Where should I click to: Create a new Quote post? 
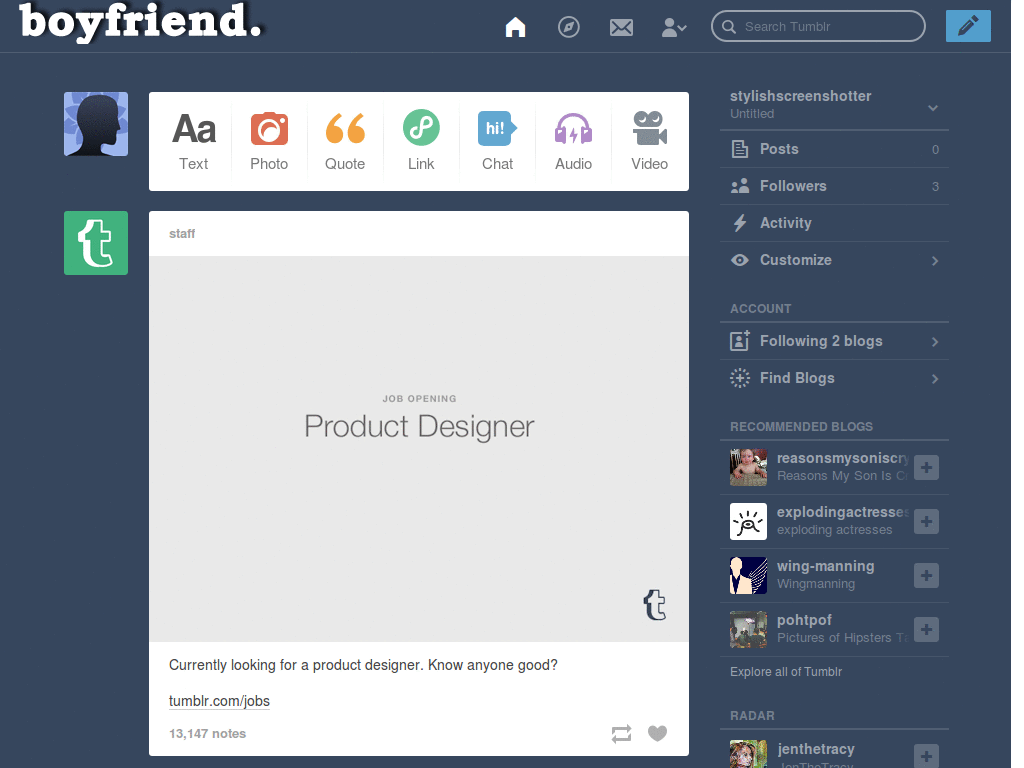point(345,142)
